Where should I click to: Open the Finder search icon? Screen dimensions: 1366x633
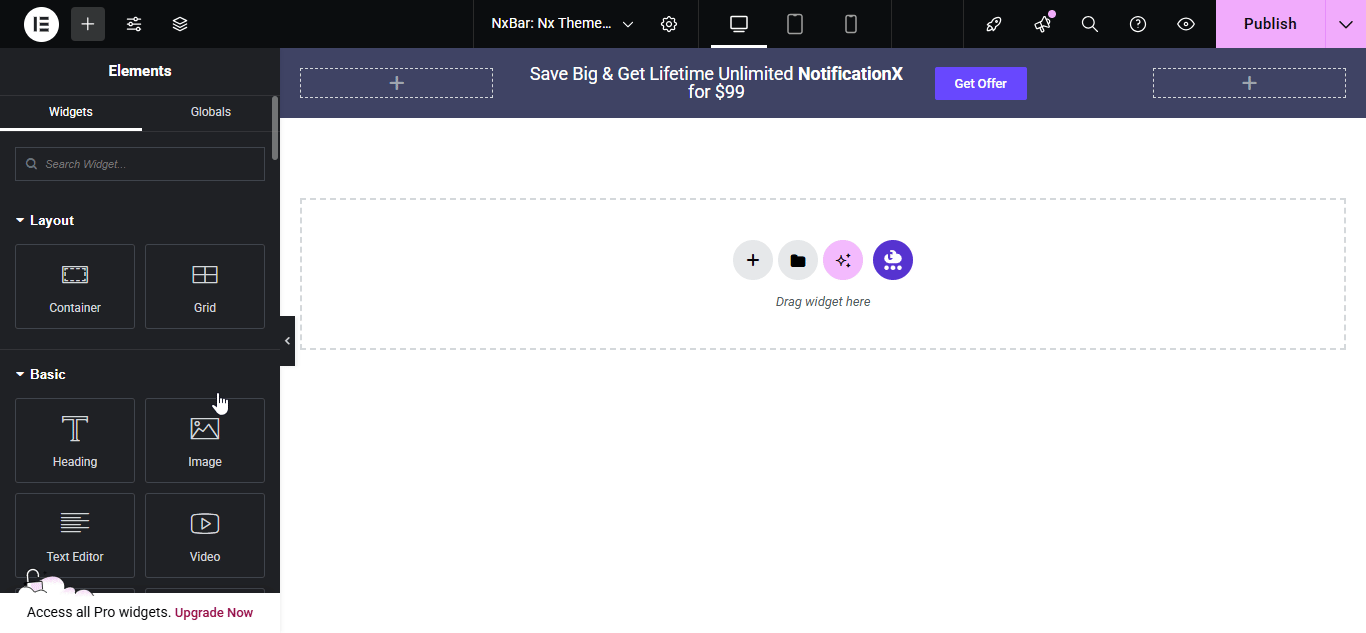pyautogui.click(x=1090, y=24)
